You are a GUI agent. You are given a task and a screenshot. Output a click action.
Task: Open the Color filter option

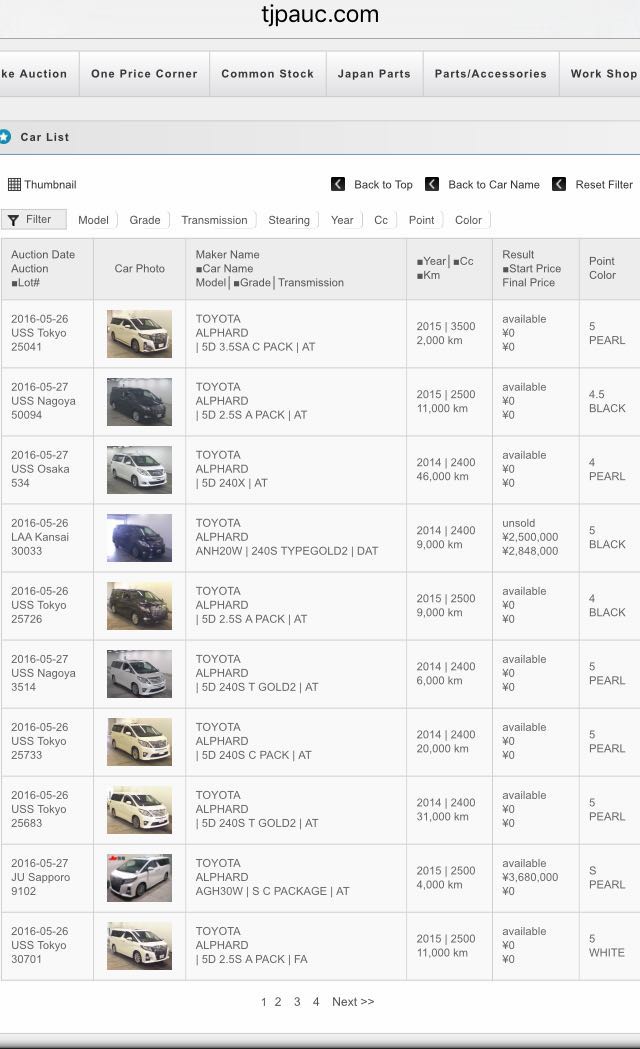tap(468, 220)
